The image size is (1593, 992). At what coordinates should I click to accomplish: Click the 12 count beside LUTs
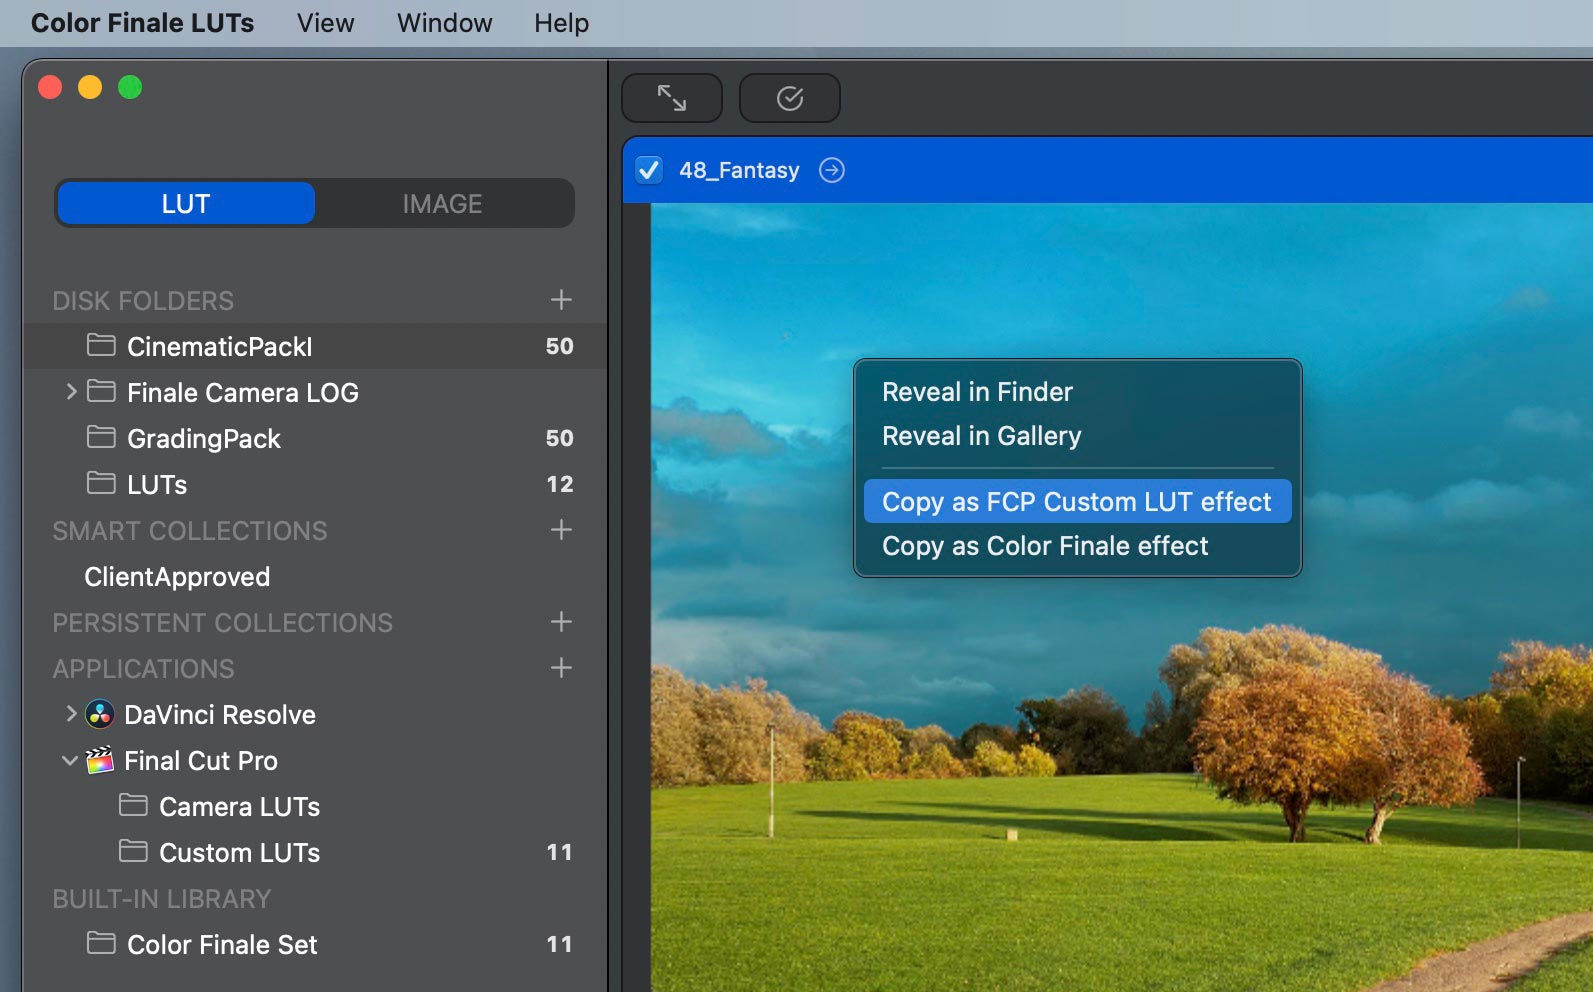point(559,484)
